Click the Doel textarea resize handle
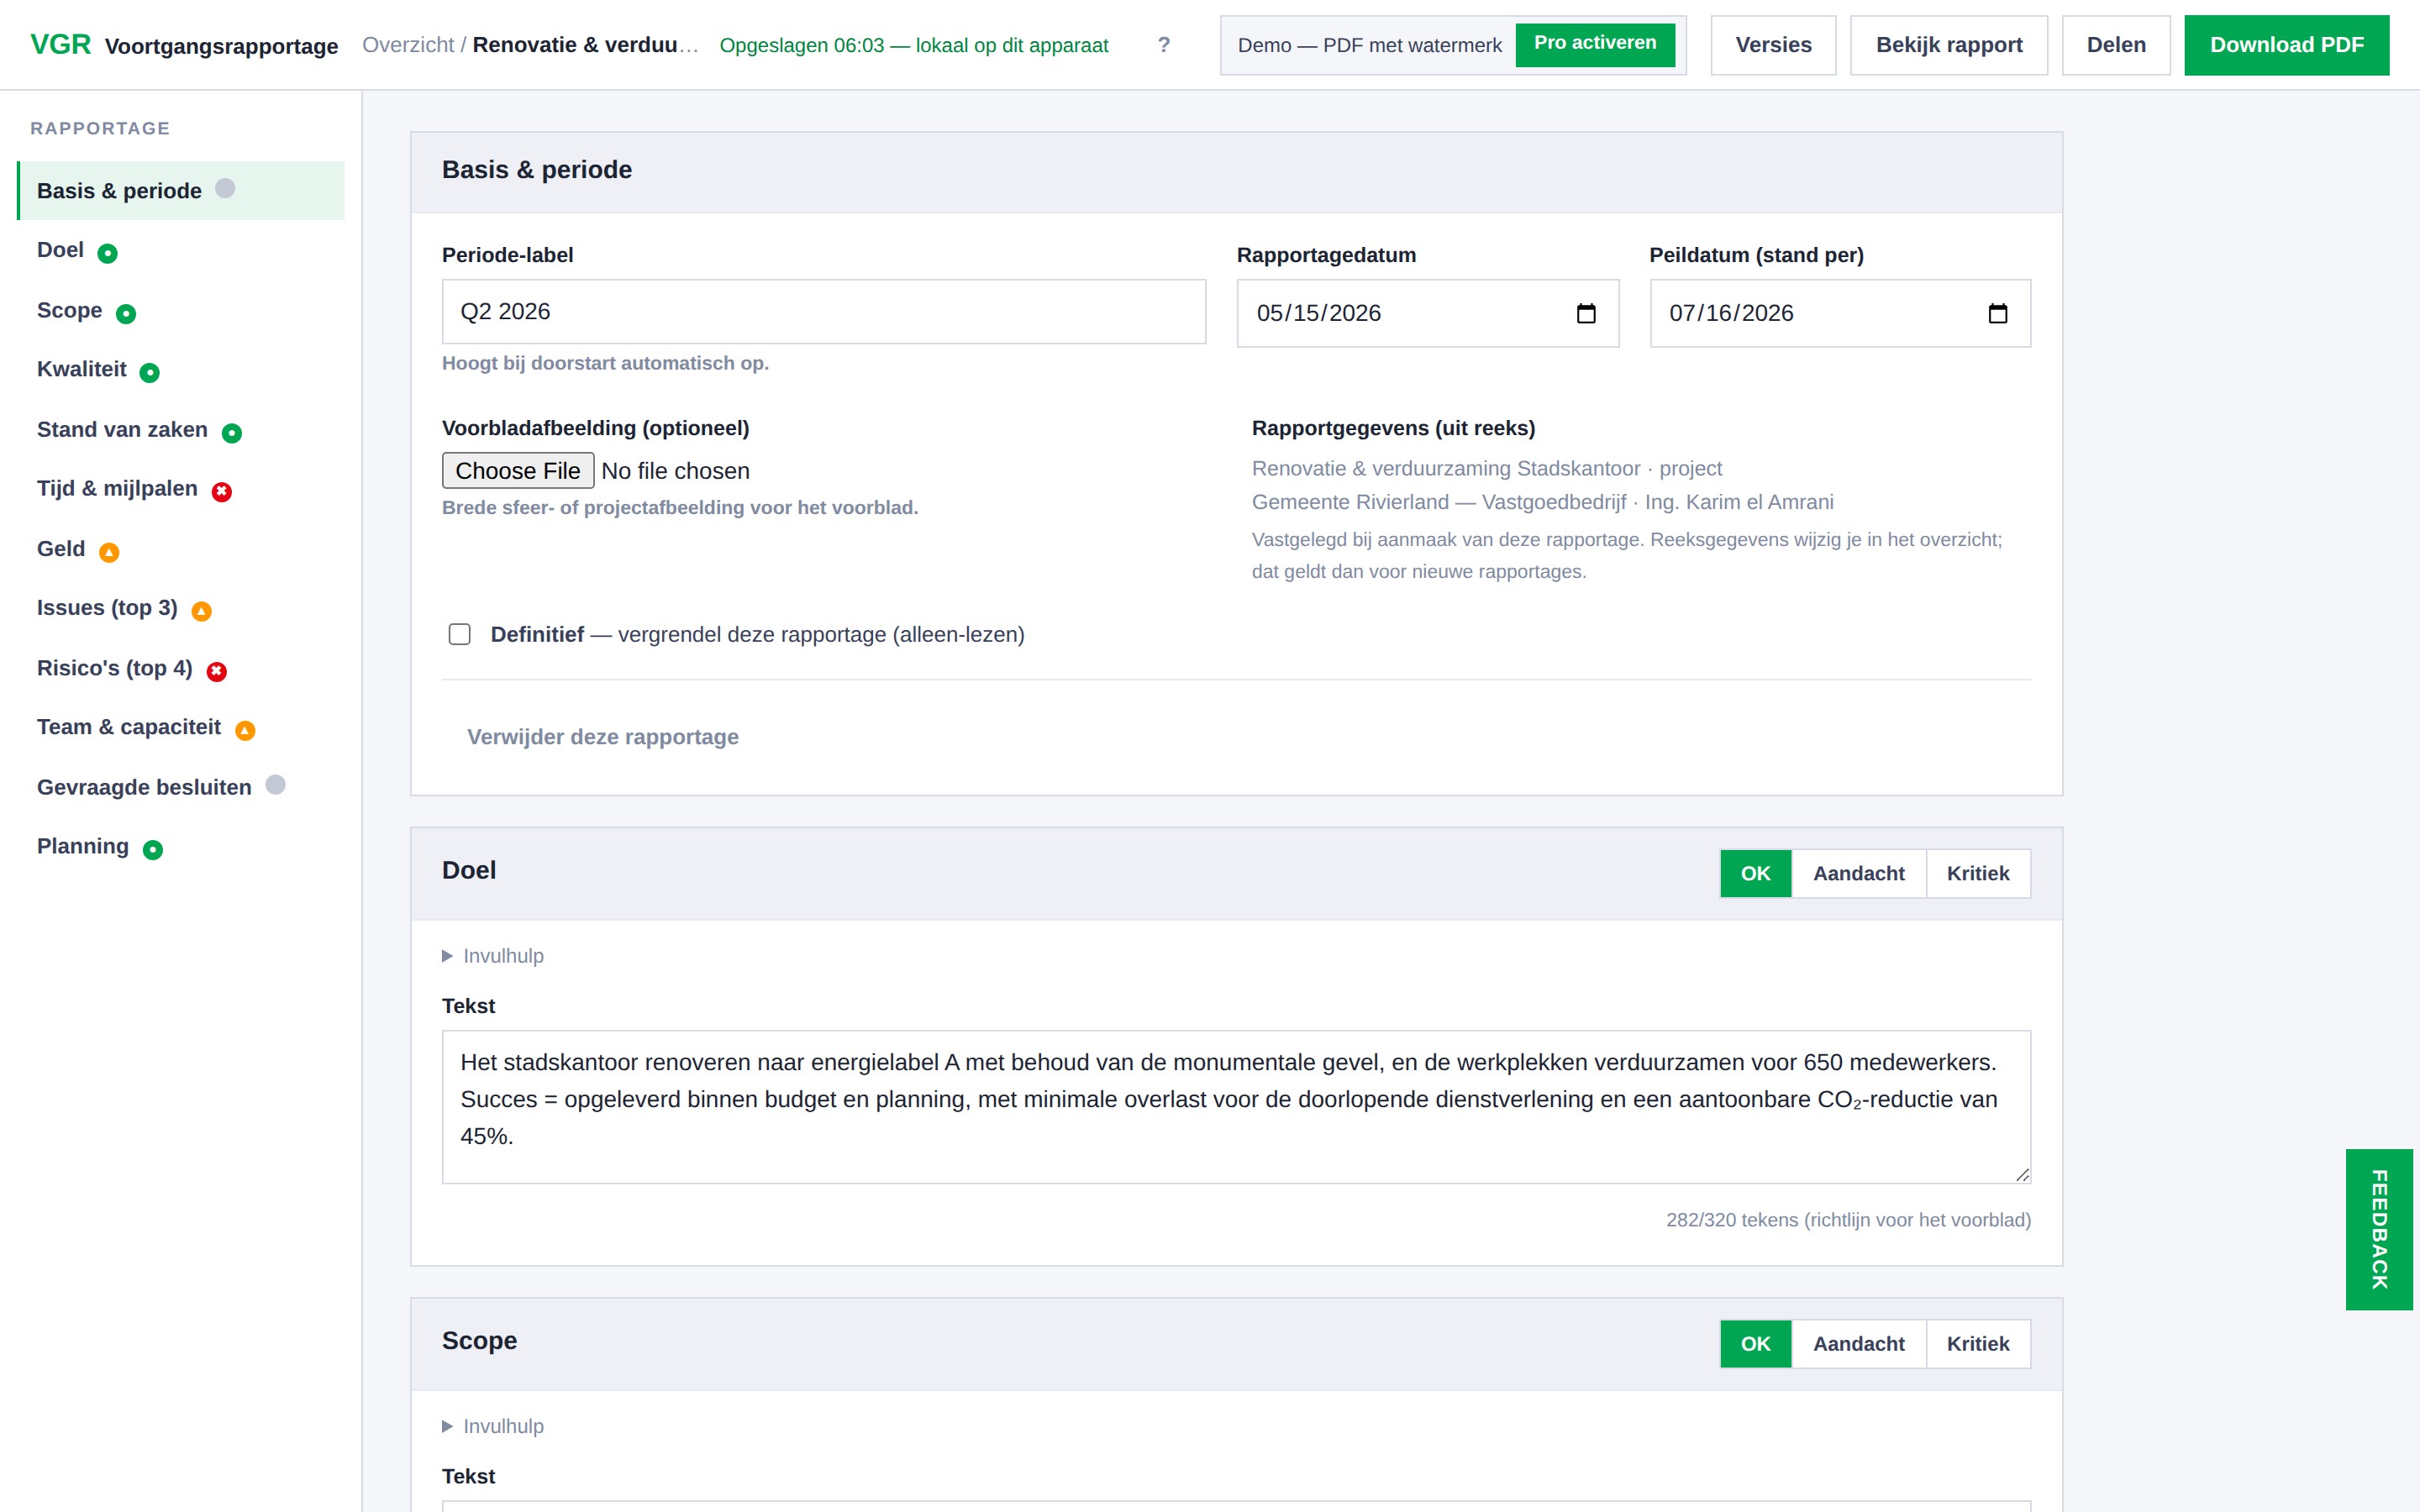This screenshot has width=2420, height=1512. coord(2022,1175)
